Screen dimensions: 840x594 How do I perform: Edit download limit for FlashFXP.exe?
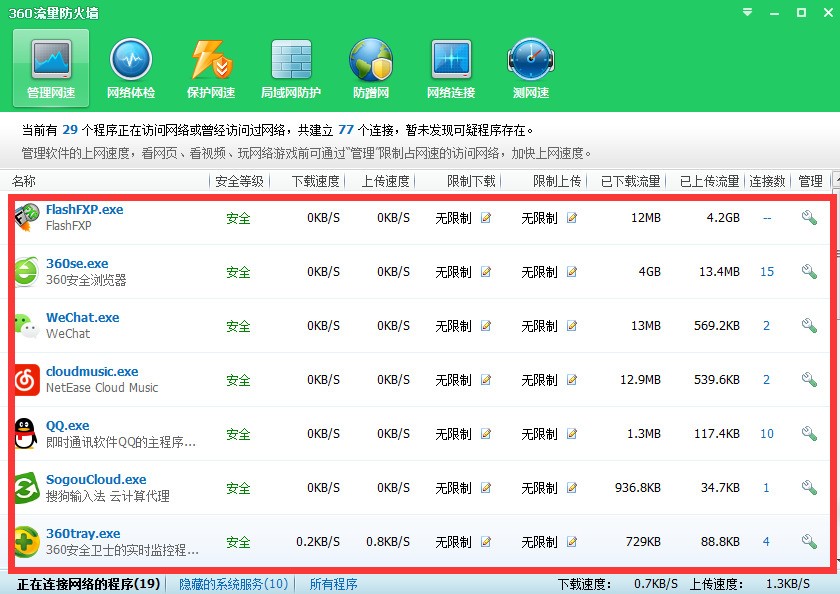[486, 217]
